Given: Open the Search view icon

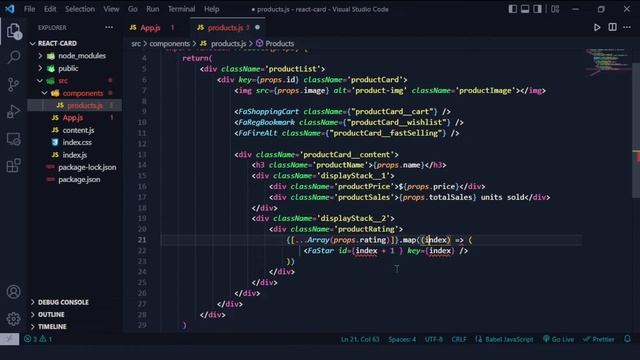Looking at the screenshot, I should (x=13, y=57).
